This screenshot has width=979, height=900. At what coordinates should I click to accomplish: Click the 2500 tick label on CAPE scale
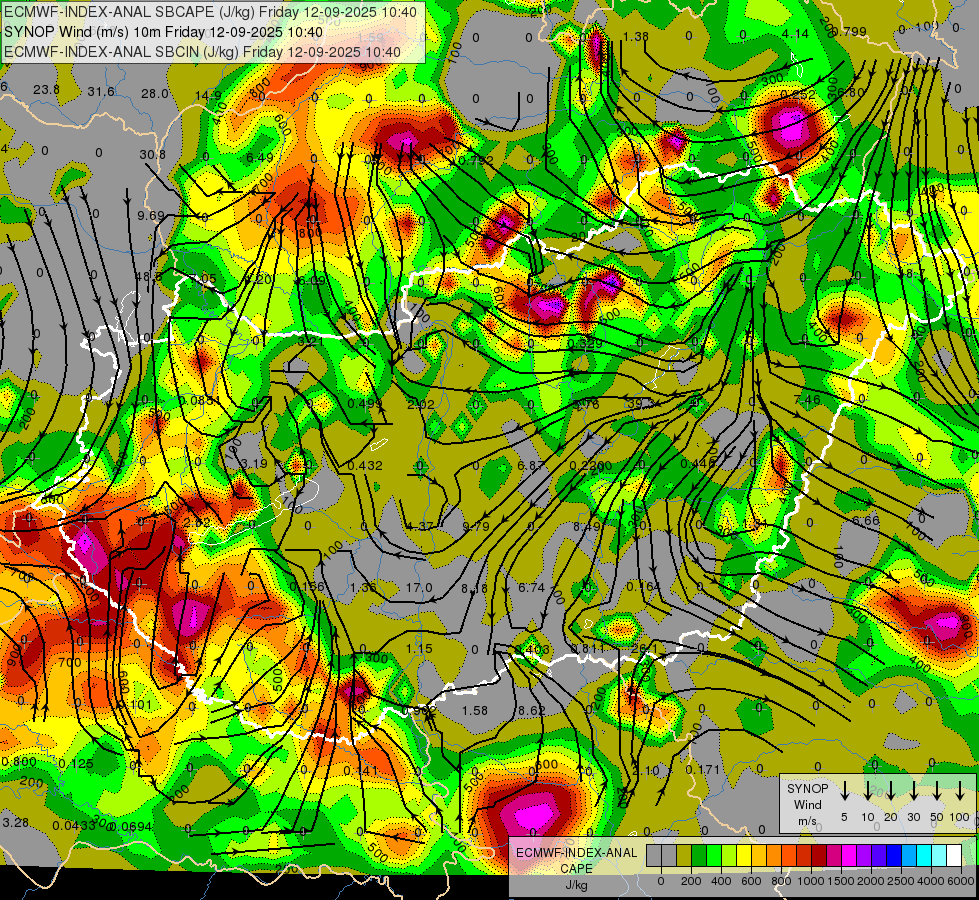point(901,881)
